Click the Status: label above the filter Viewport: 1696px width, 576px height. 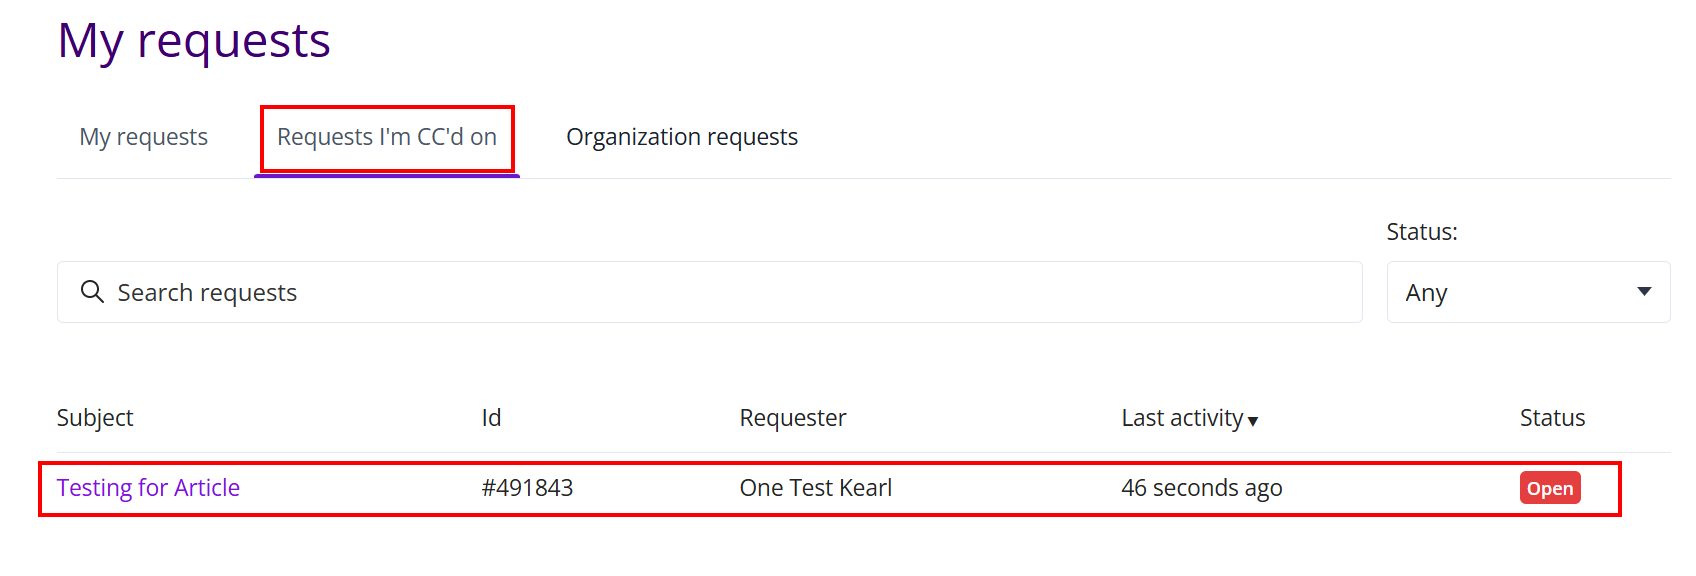pyautogui.click(x=1421, y=232)
